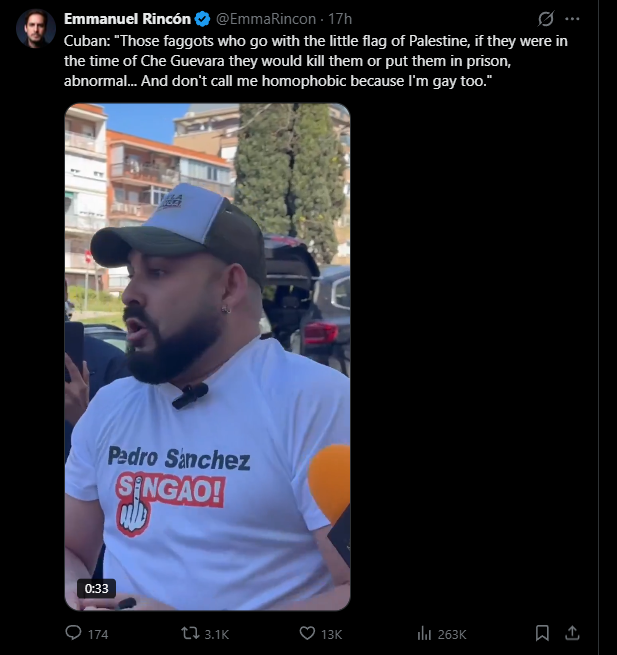Open the 17h timestamp link
This screenshot has width=617, height=655.
click(340, 19)
